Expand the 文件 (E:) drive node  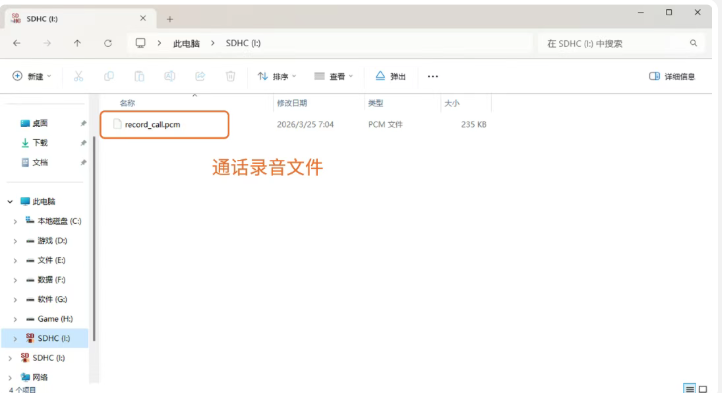(15, 261)
